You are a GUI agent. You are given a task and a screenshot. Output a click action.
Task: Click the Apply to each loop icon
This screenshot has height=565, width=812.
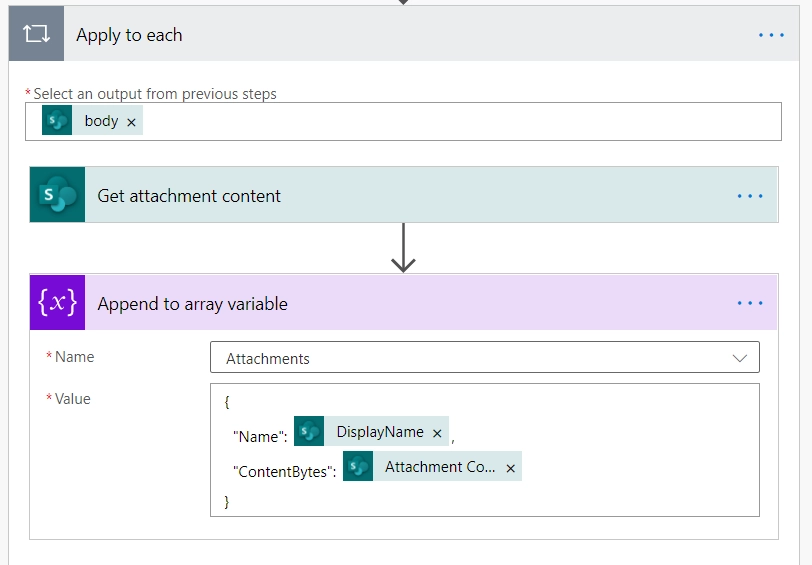[x=36, y=34]
